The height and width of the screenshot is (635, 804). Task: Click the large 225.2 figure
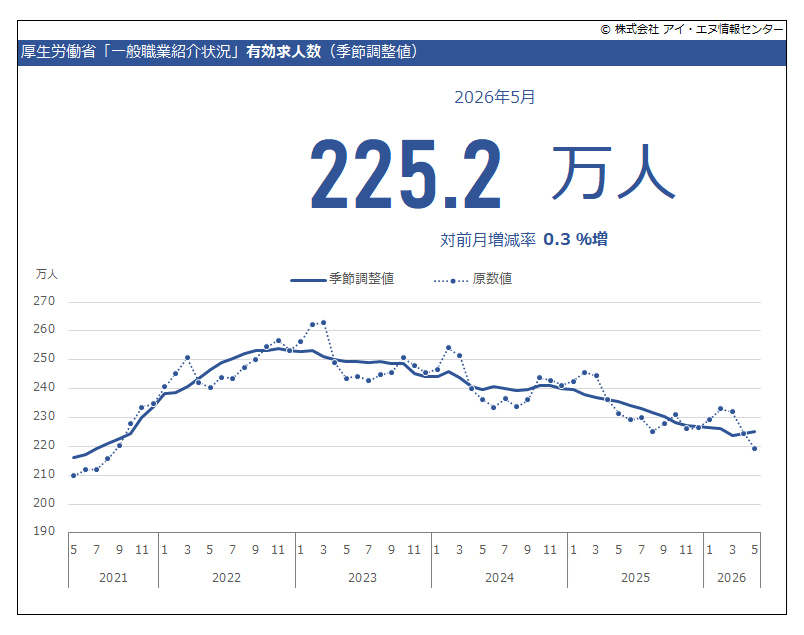pyautogui.click(x=406, y=174)
